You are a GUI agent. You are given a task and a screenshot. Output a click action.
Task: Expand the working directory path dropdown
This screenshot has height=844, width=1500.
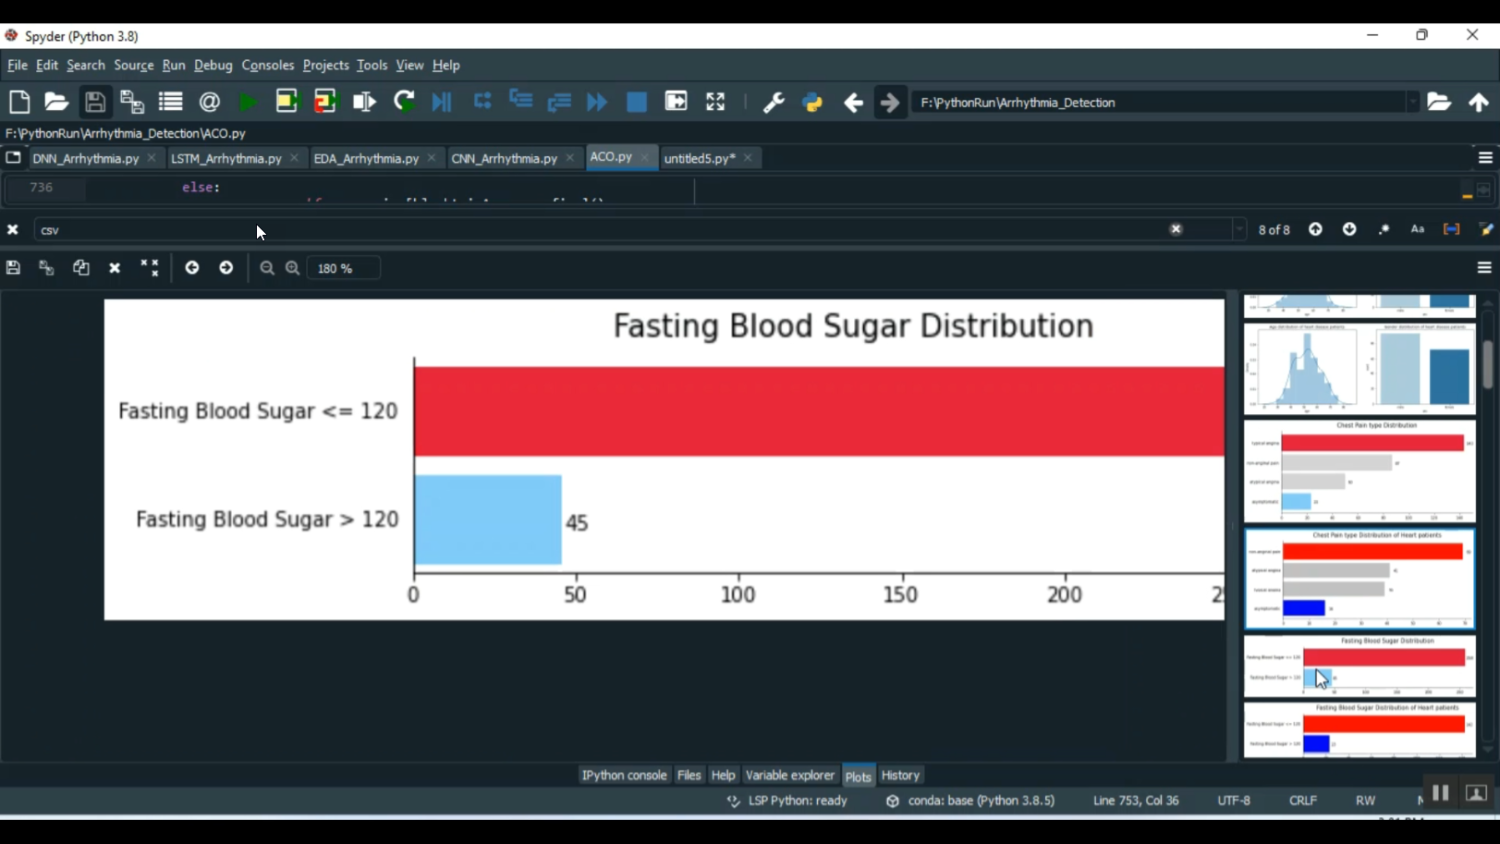tap(1412, 102)
